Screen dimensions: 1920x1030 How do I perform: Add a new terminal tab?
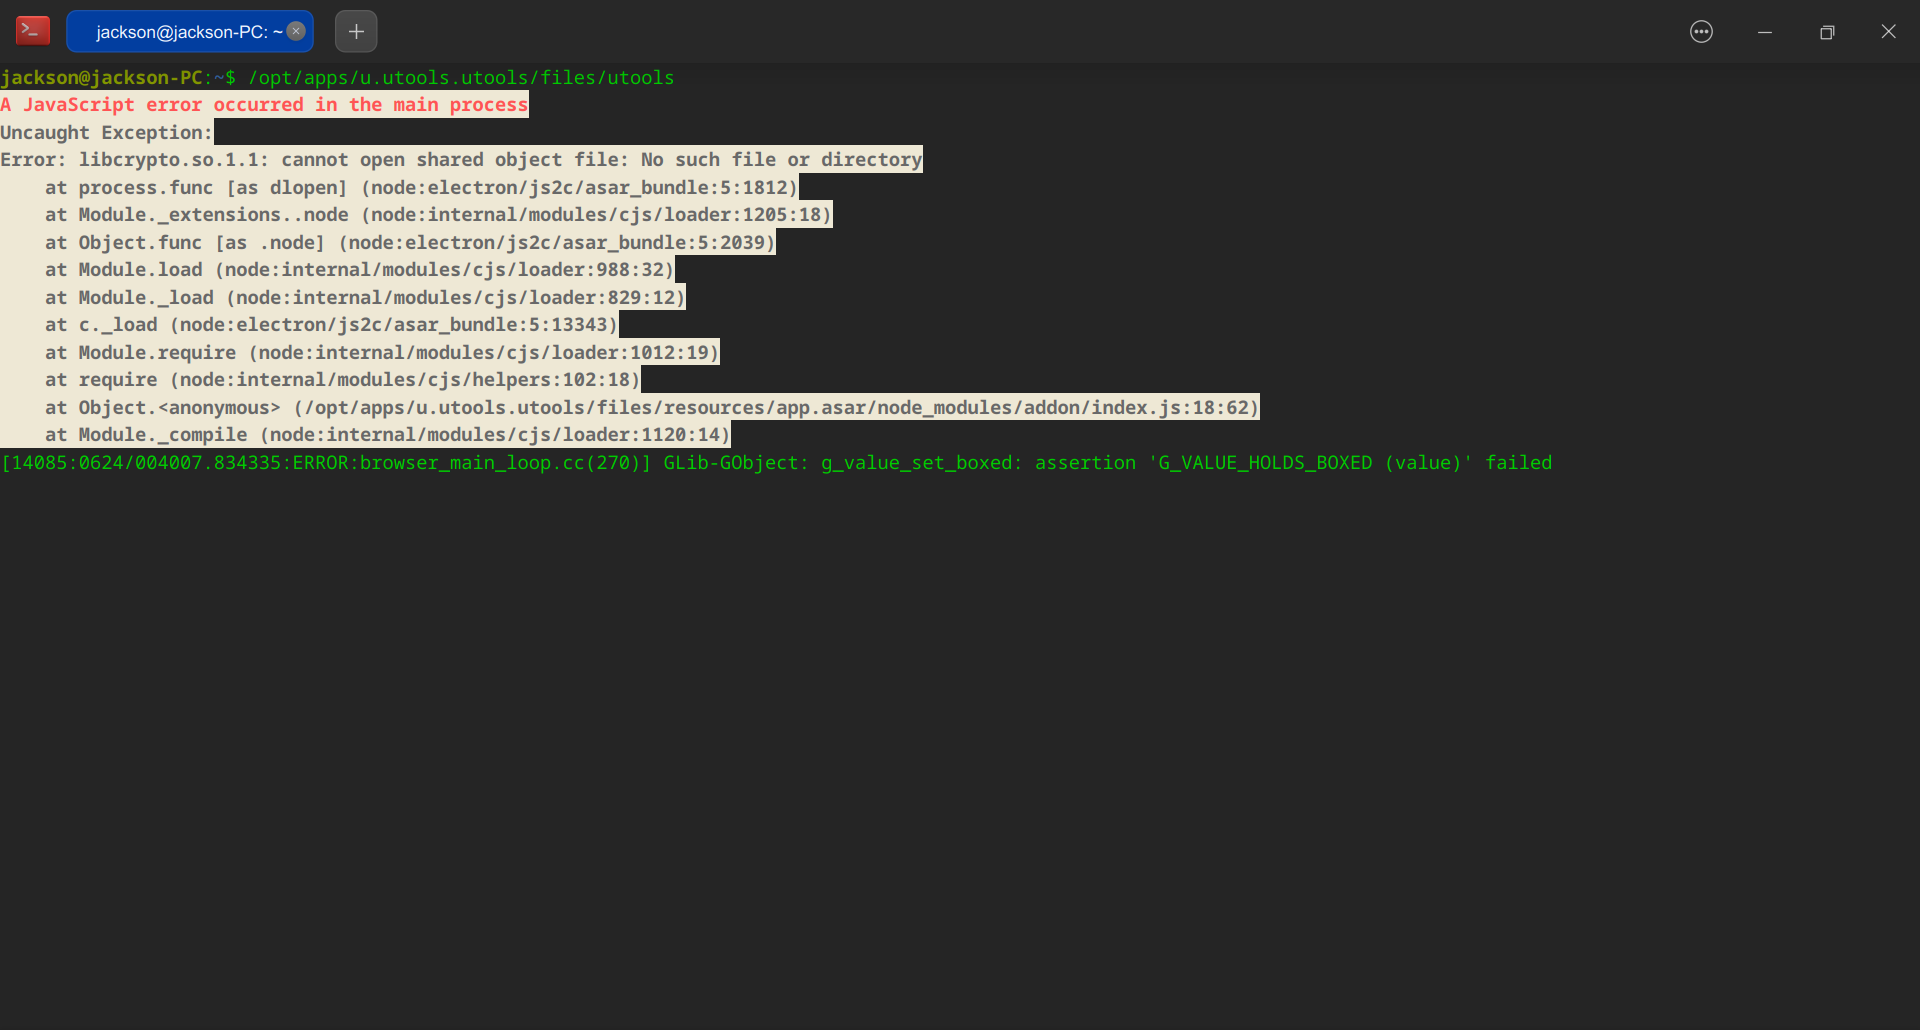coord(356,31)
